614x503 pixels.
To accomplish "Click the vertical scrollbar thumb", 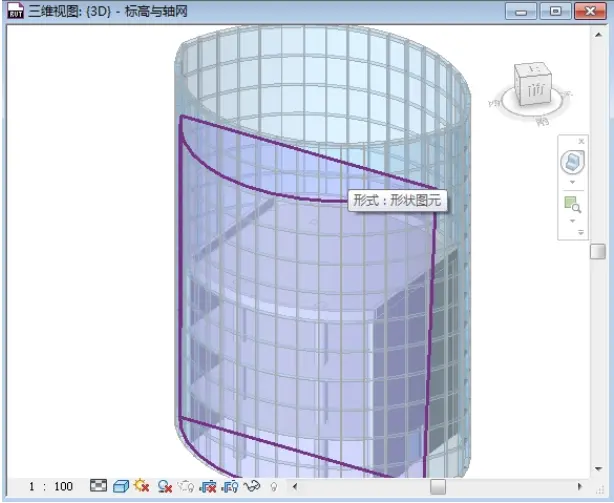I will 598,251.
